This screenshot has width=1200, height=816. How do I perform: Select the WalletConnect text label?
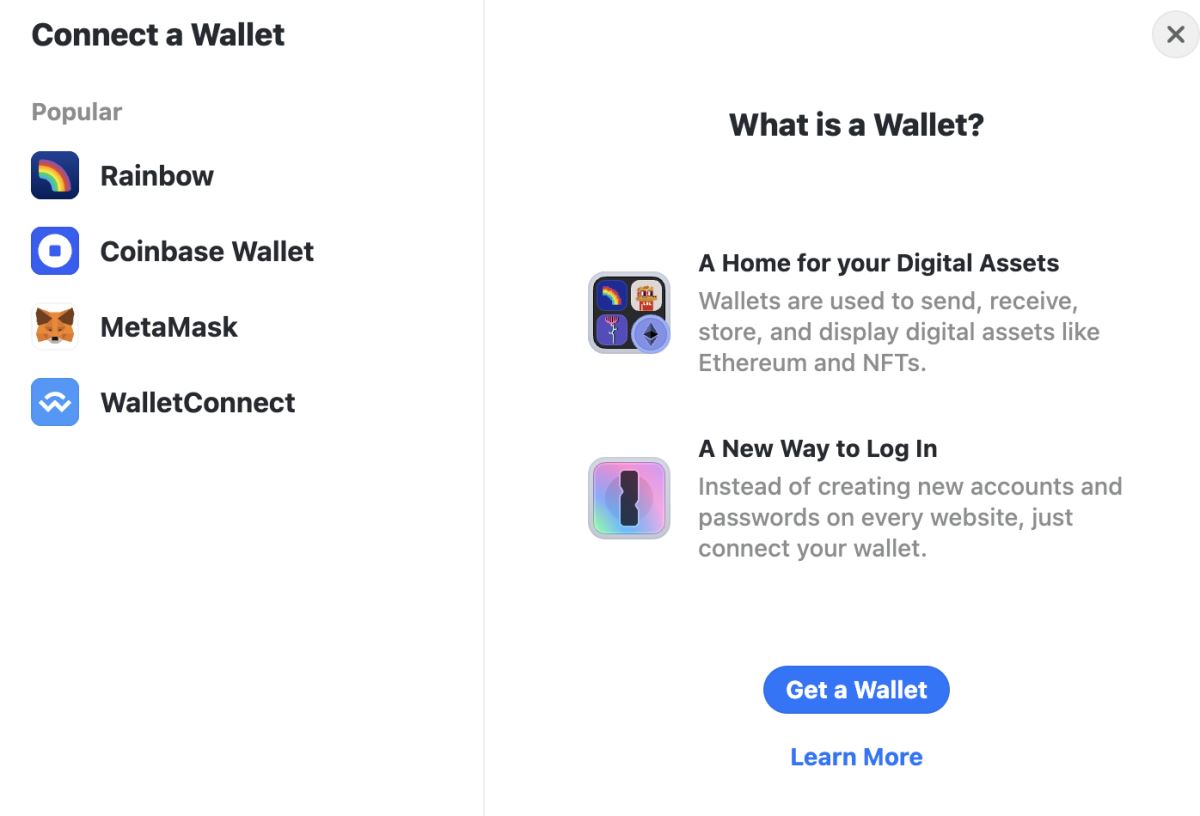pos(198,402)
